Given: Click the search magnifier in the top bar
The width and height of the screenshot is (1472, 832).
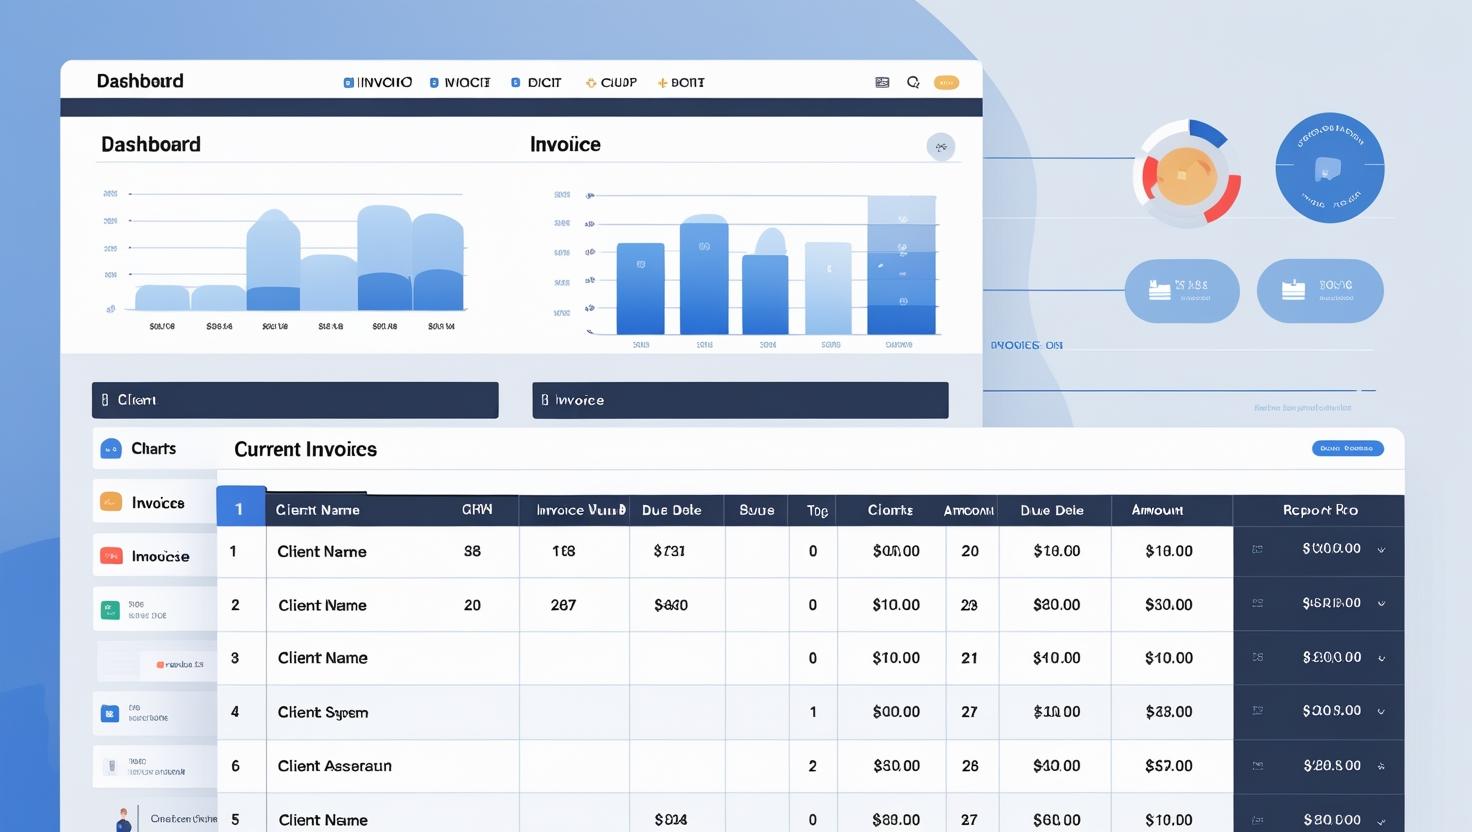Looking at the screenshot, I should tap(912, 82).
